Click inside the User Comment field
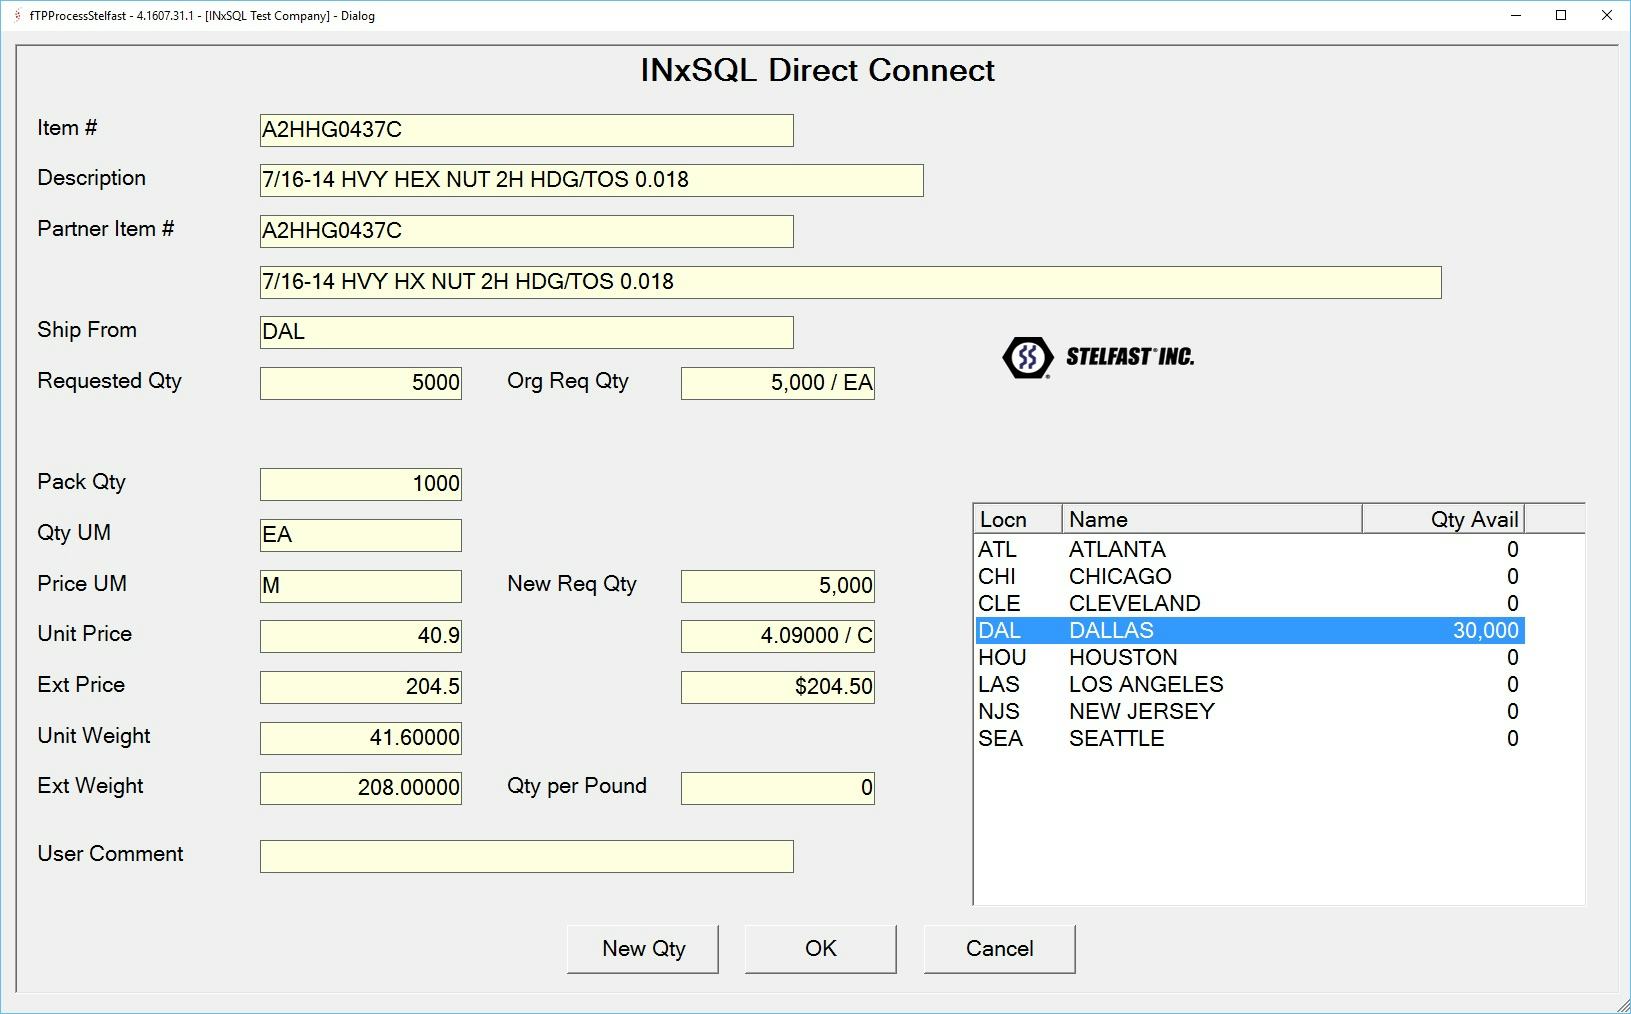Image resolution: width=1631 pixels, height=1014 pixels. pyautogui.click(x=525, y=855)
